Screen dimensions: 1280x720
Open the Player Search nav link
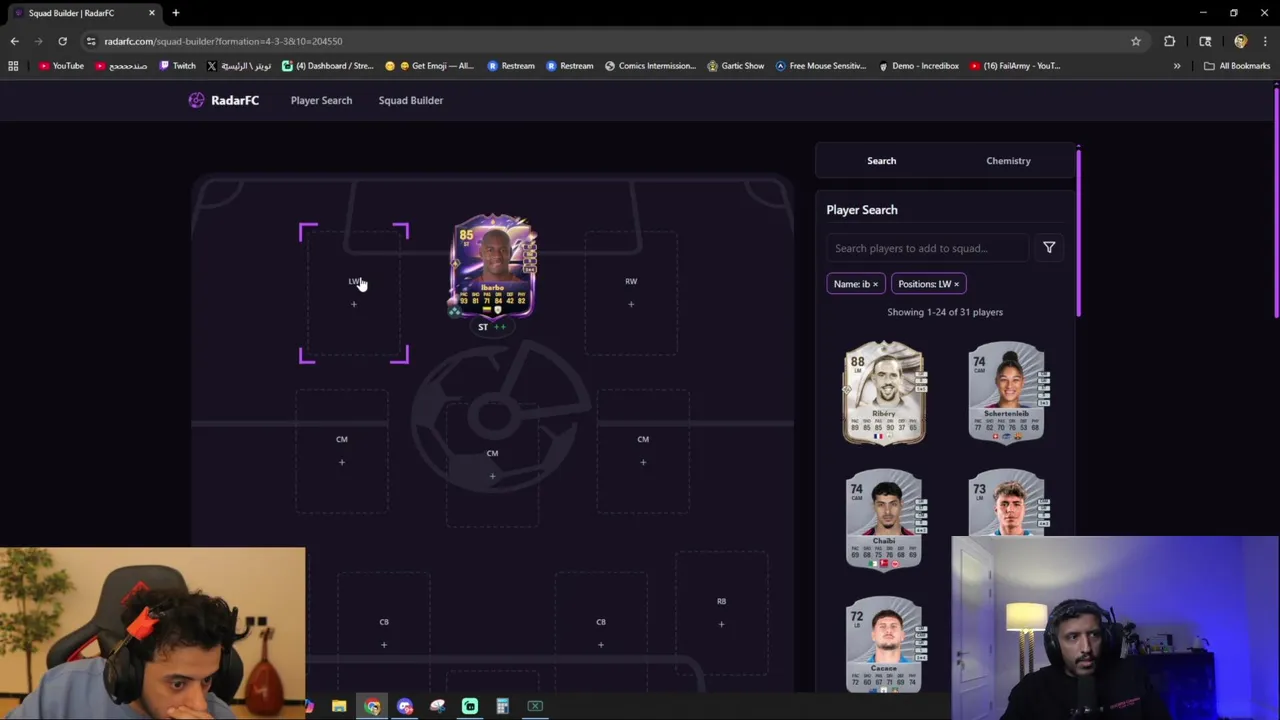[x=321, y=100]
